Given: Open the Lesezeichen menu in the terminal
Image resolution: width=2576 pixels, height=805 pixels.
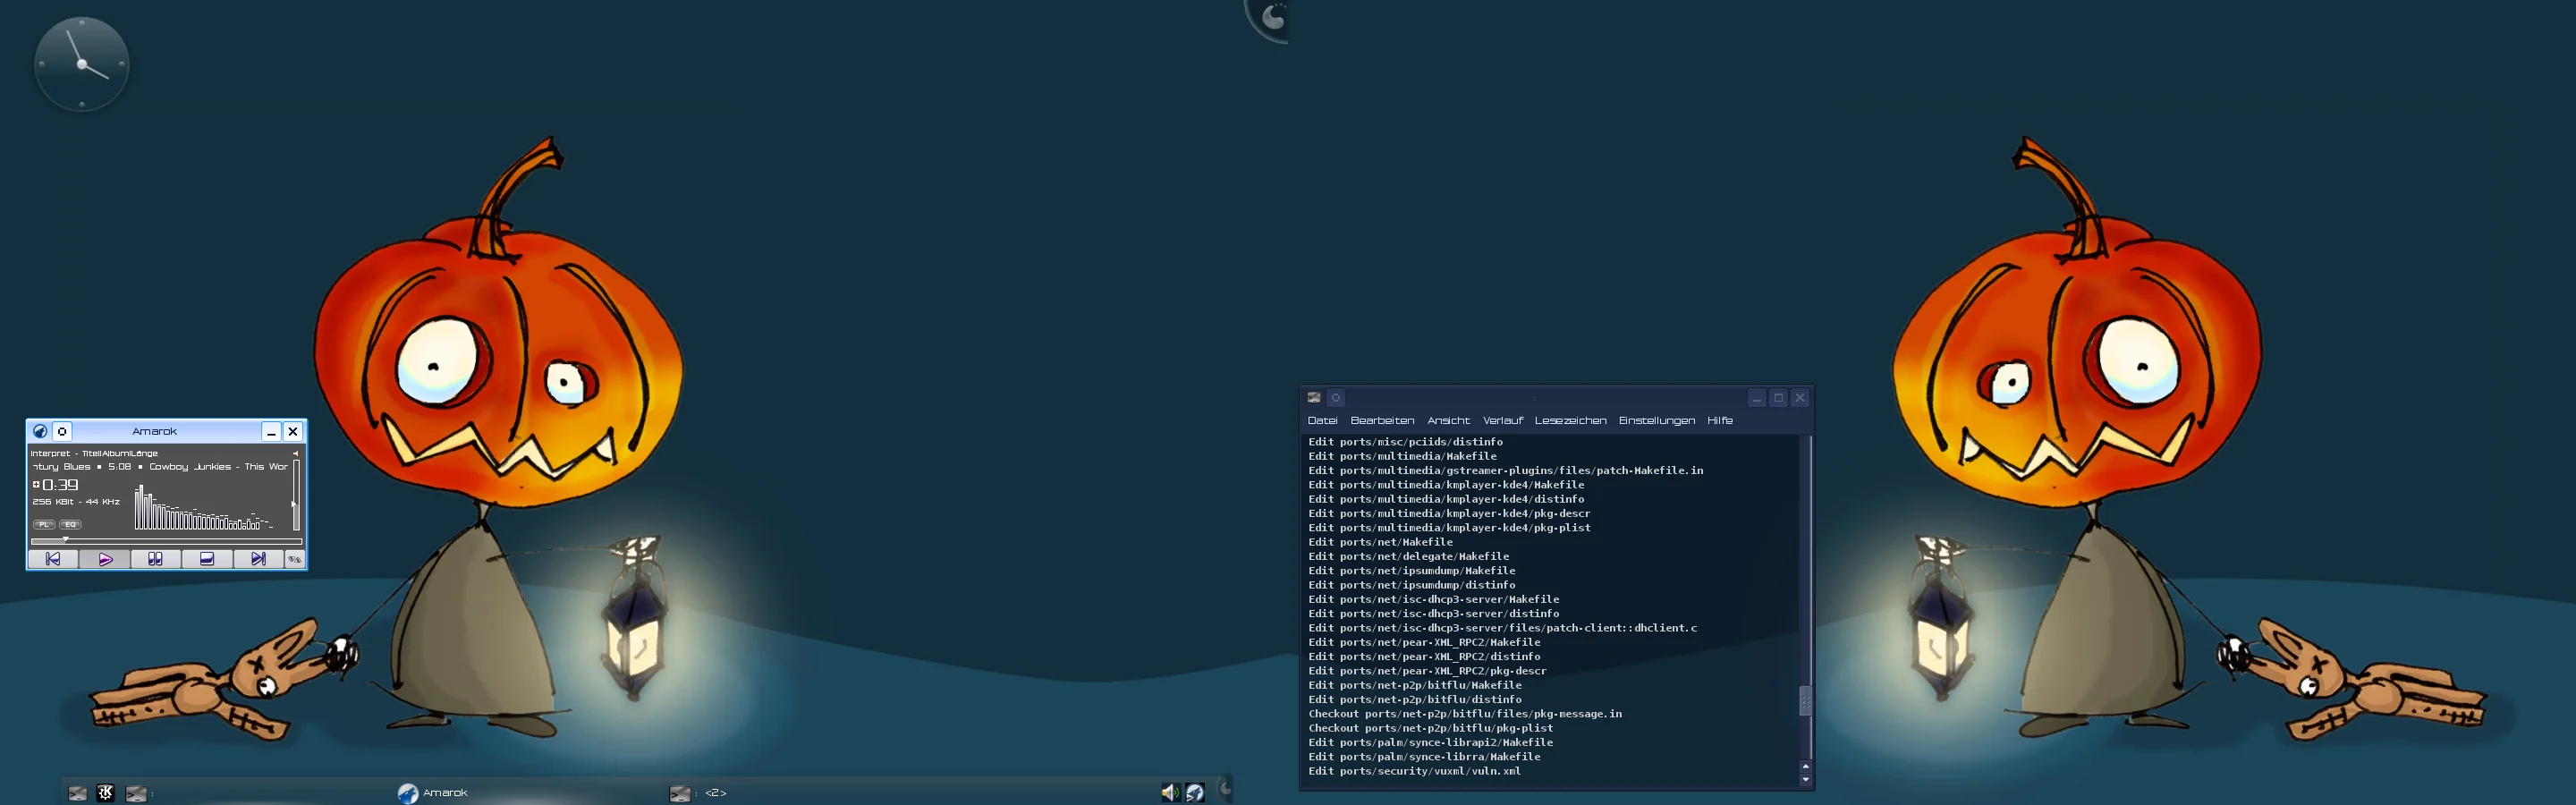Looking at the screenshot, I should tap(1570, 420).
